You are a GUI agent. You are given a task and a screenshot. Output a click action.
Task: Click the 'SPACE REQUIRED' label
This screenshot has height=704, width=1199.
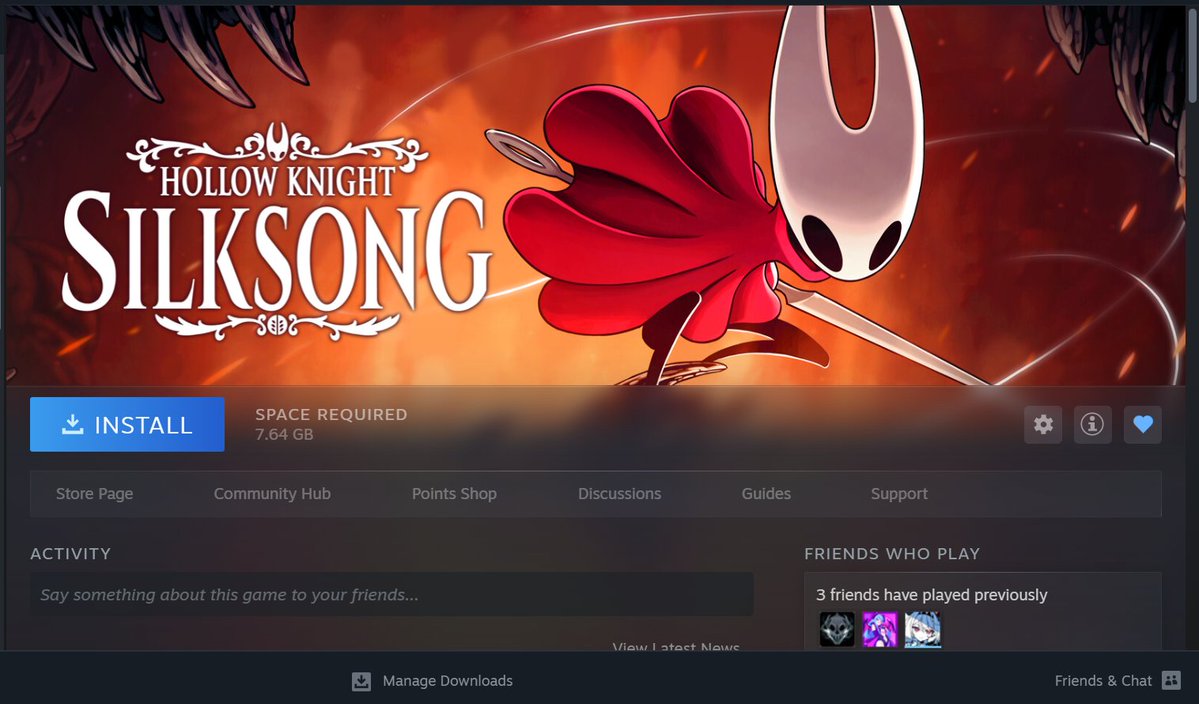tap(331, 414)
